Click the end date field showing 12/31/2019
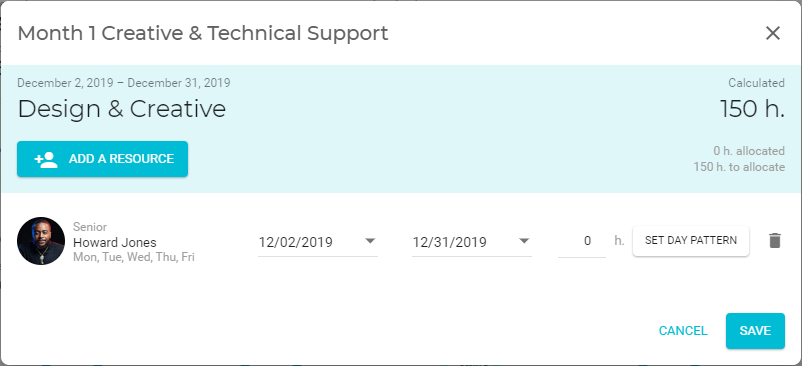The image size is (802, 366). click(472, 241)
